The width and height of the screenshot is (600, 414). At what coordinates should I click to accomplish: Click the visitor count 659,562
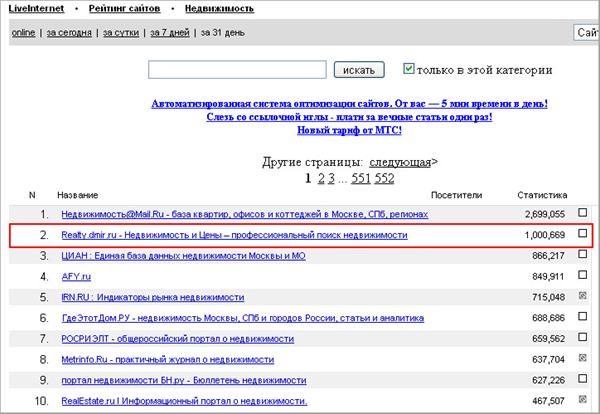point(548,339)
